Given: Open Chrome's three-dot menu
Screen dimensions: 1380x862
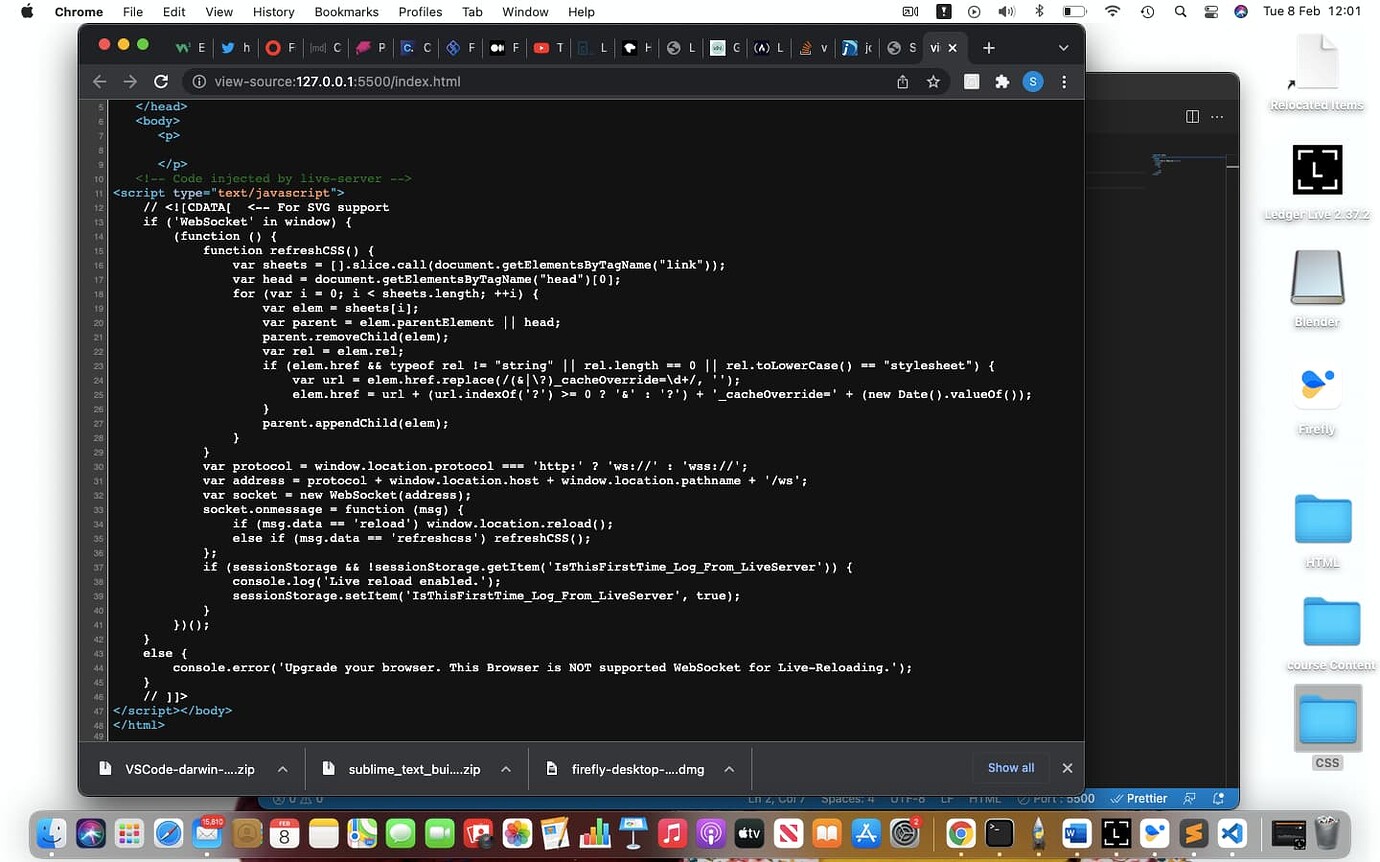Looking at the screenshot, I should tap(1065, 82).
